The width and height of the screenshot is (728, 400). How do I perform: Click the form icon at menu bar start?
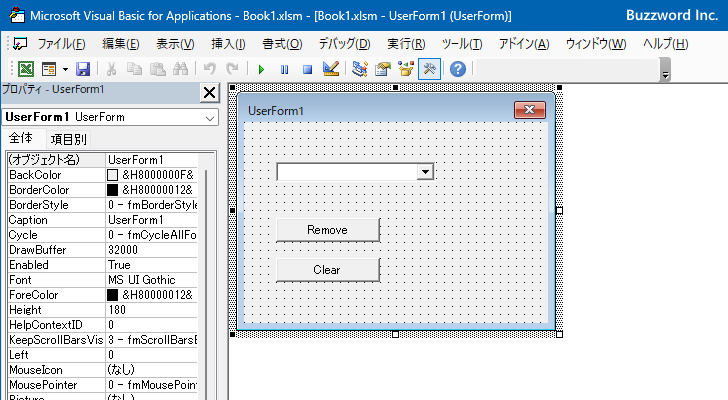20,44
